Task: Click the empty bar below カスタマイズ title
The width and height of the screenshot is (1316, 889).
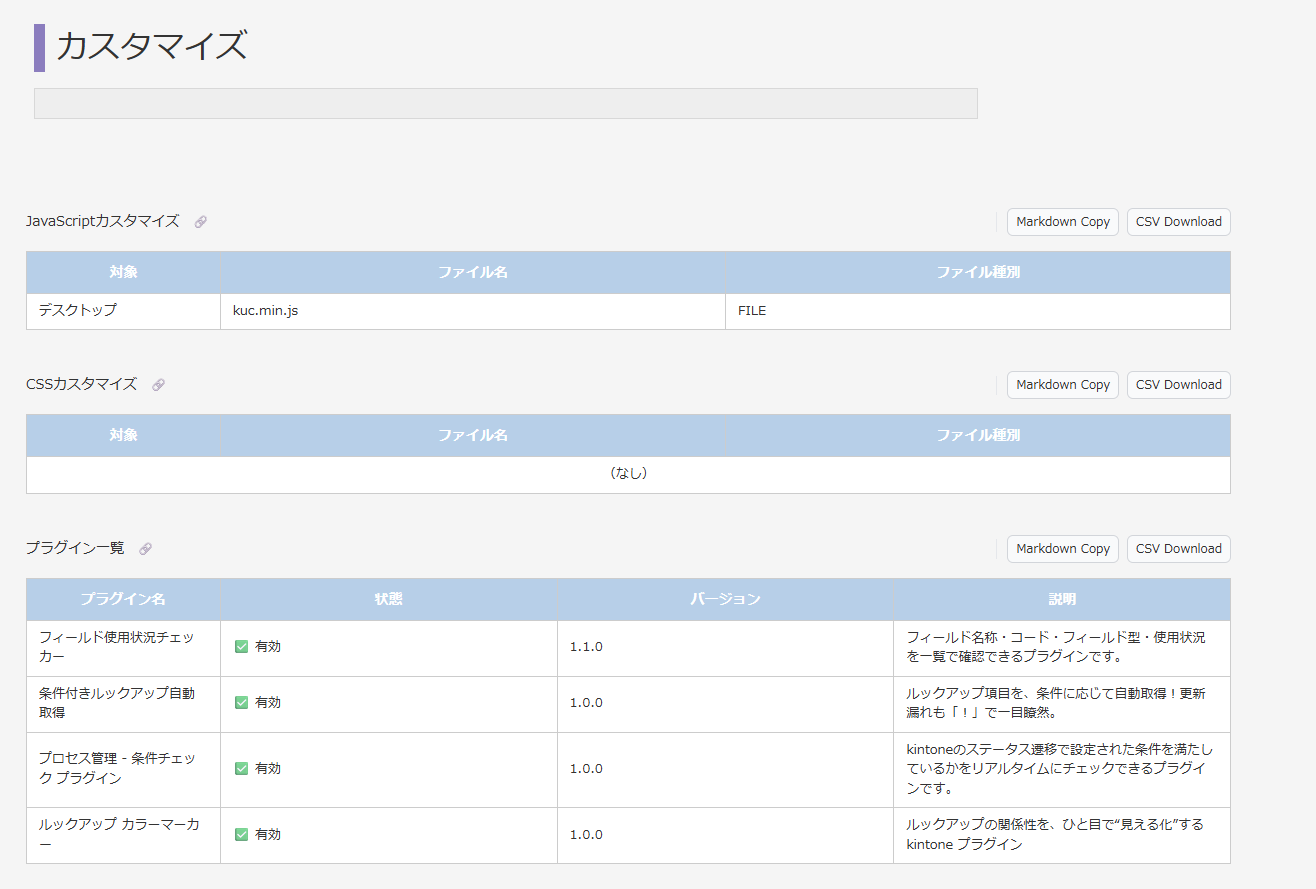Action: (x=506, y=104)
